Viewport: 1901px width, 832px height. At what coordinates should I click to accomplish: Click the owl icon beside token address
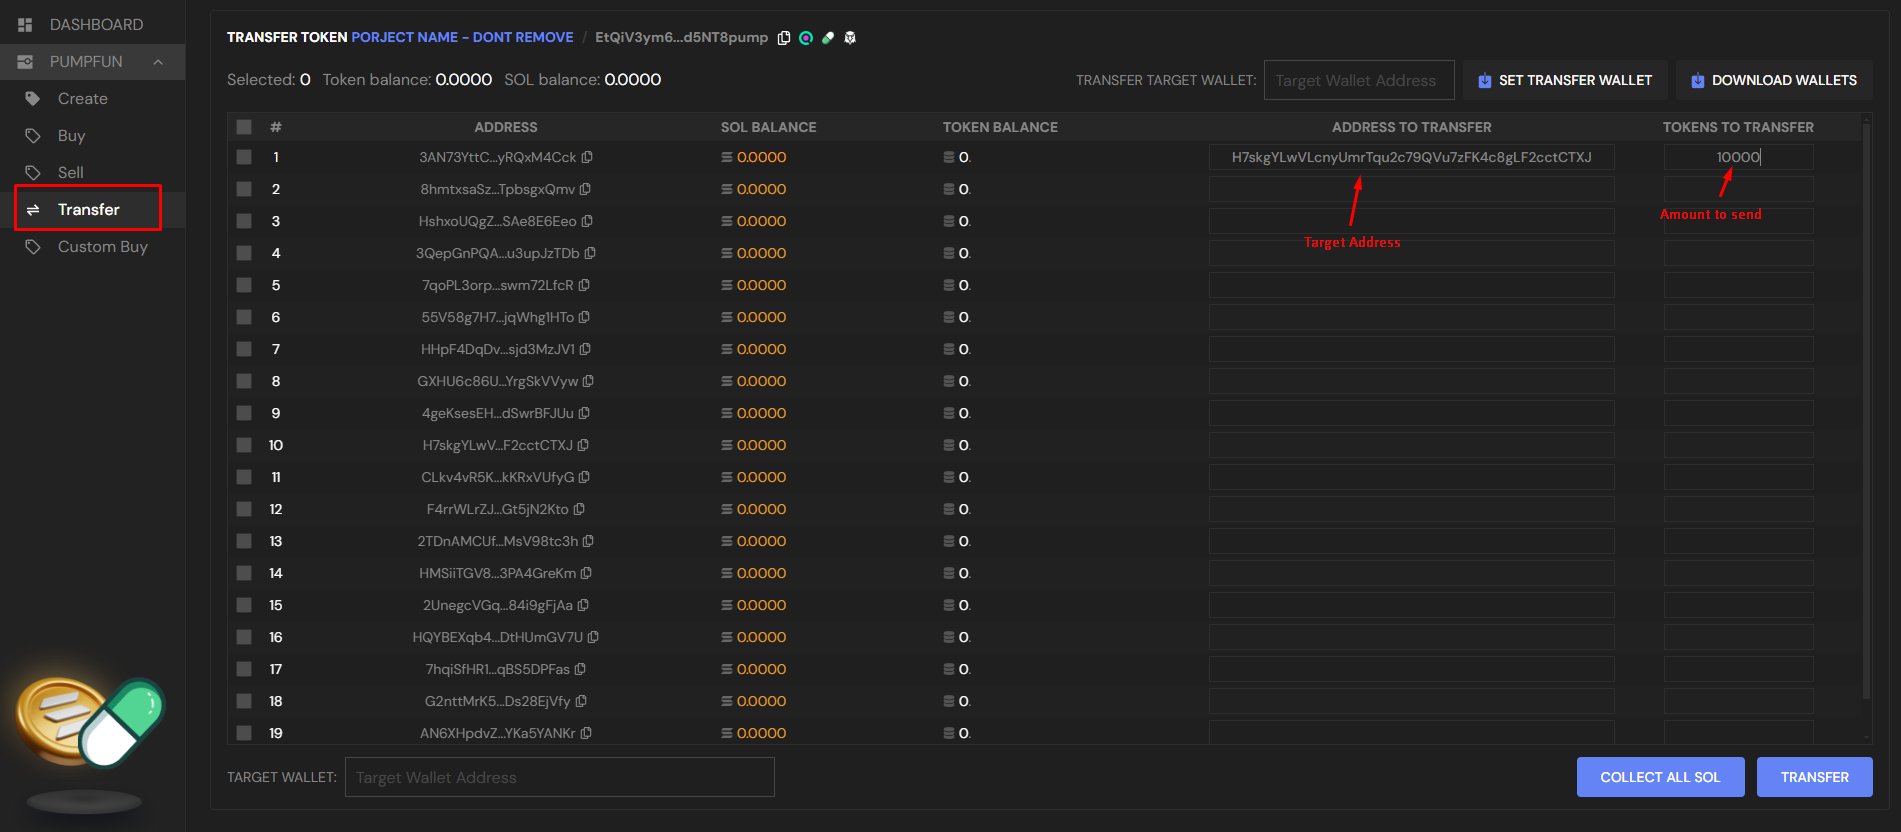click(x=850, y=38)
